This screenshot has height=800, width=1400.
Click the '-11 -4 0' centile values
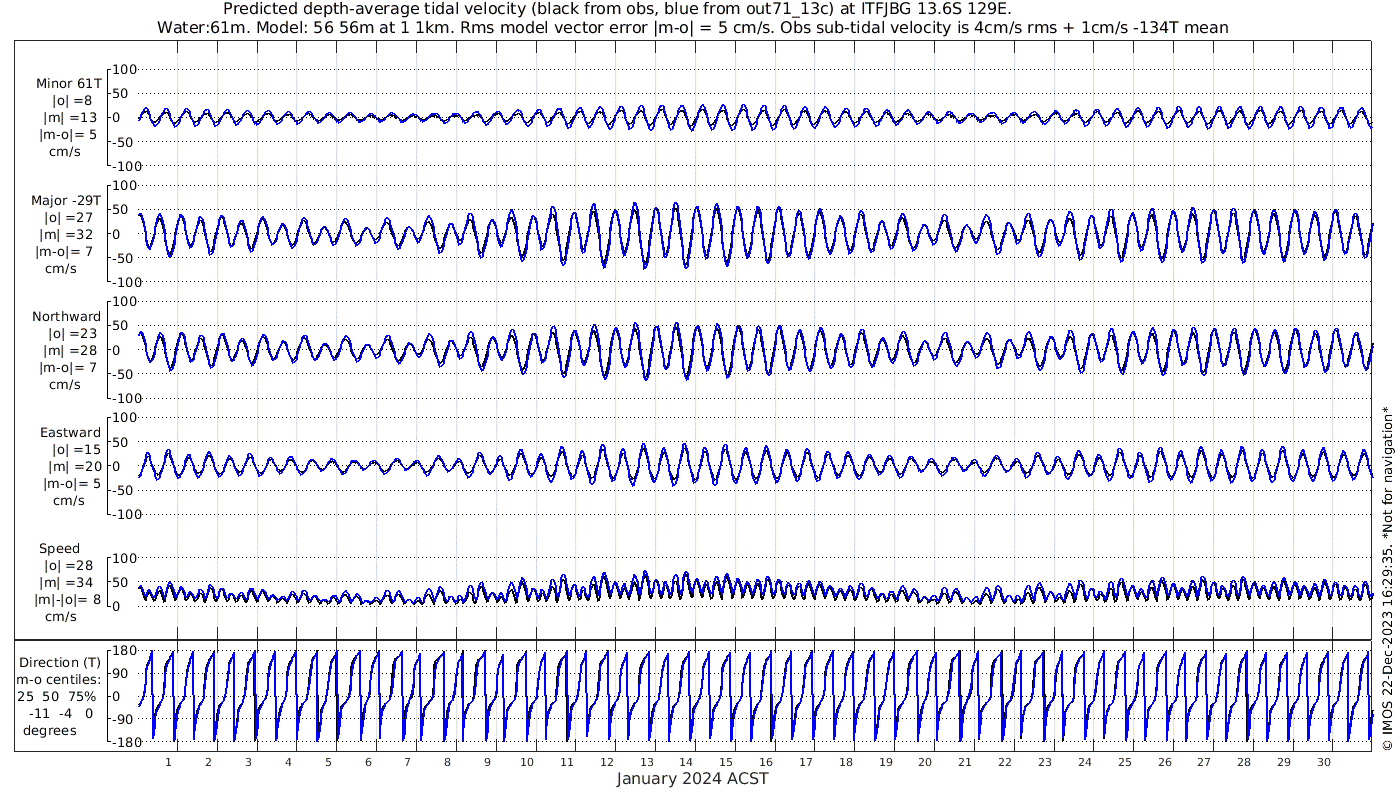click(x=62, y=713)
